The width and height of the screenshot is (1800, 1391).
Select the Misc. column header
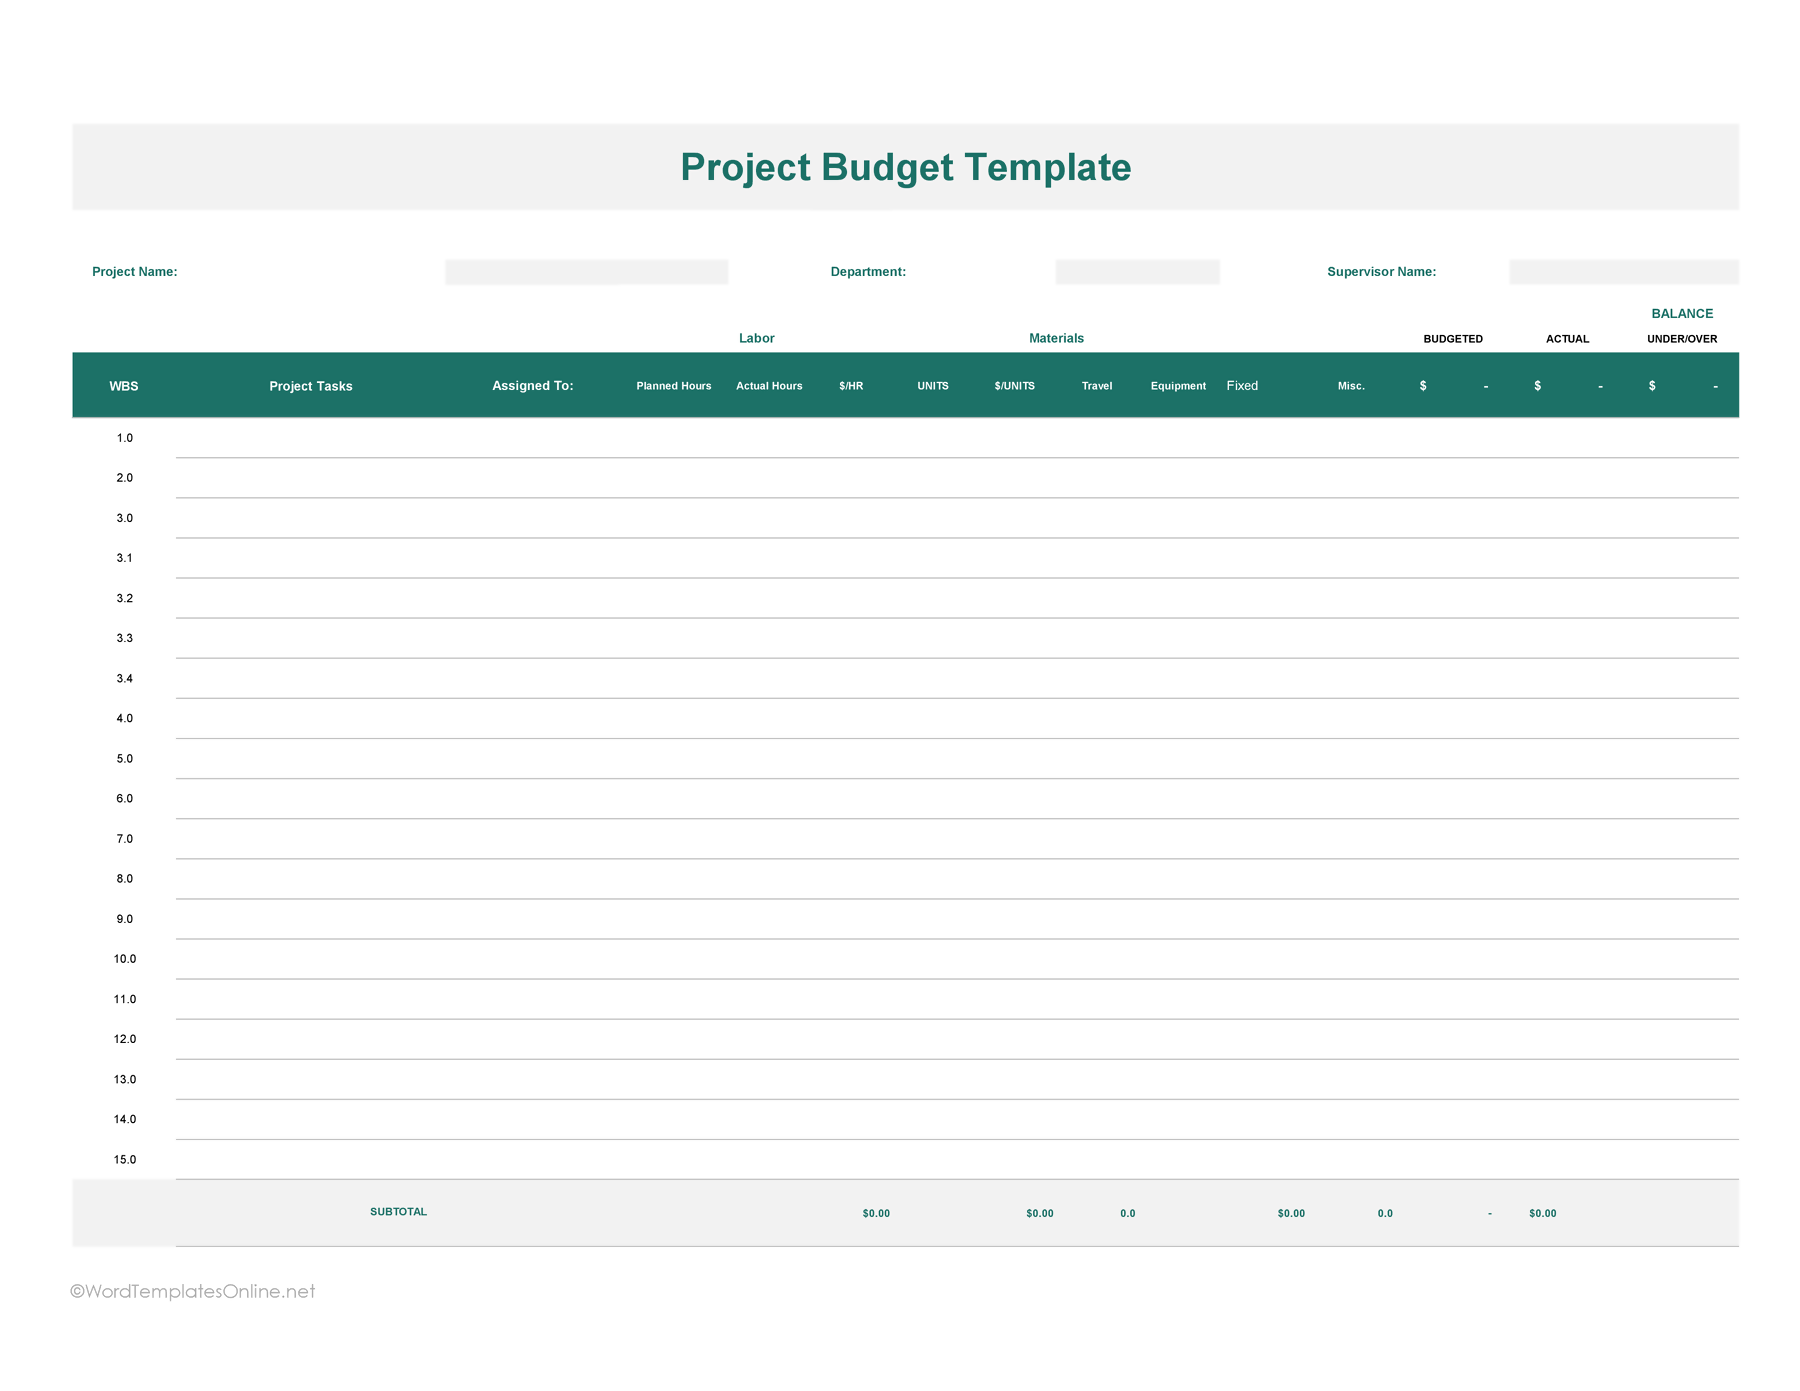pos(1351,386)
